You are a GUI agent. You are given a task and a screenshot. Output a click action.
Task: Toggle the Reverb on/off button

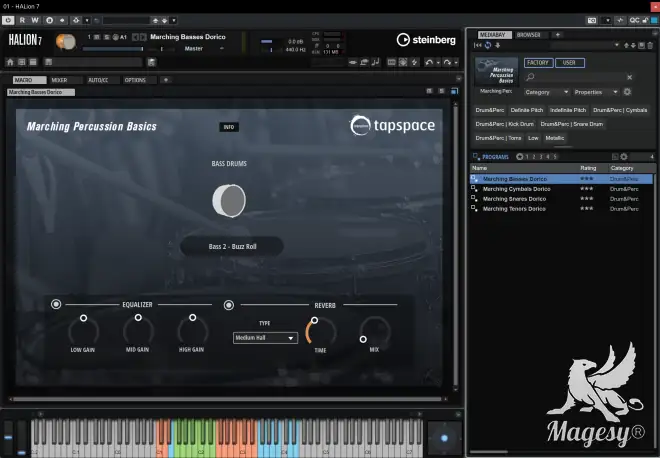point(229,305)
